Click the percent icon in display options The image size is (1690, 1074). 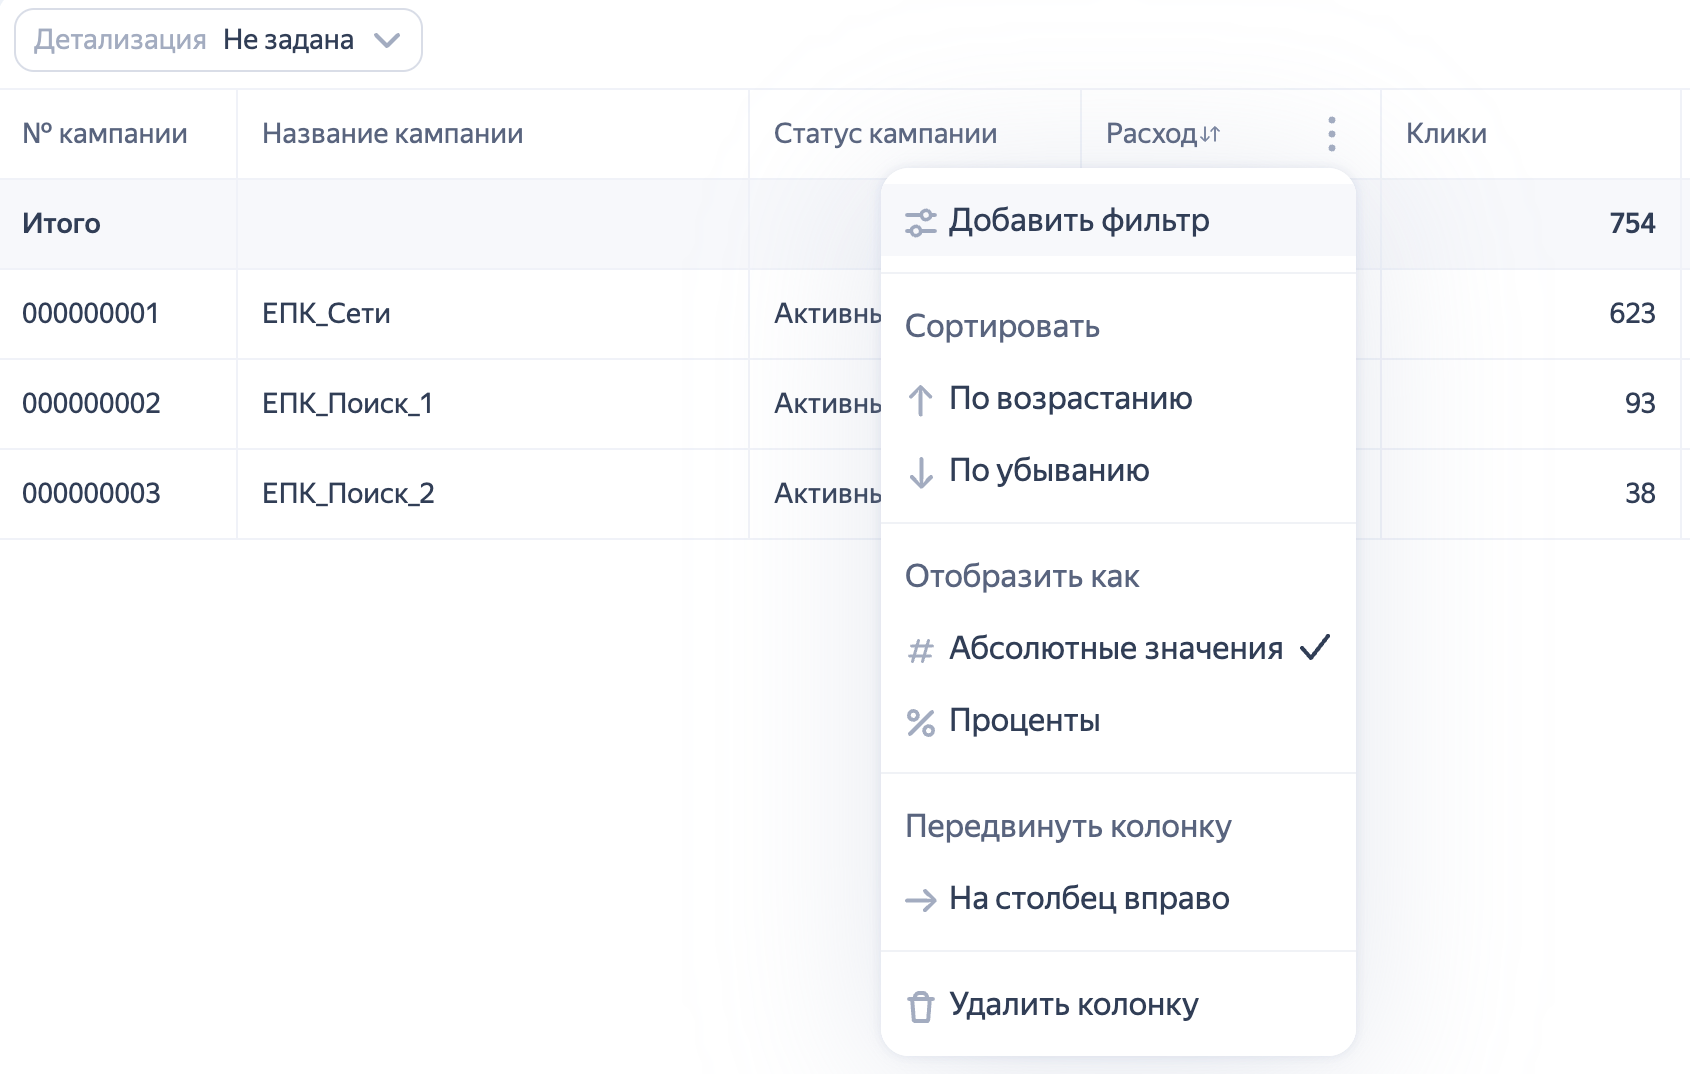click(920, 722)
